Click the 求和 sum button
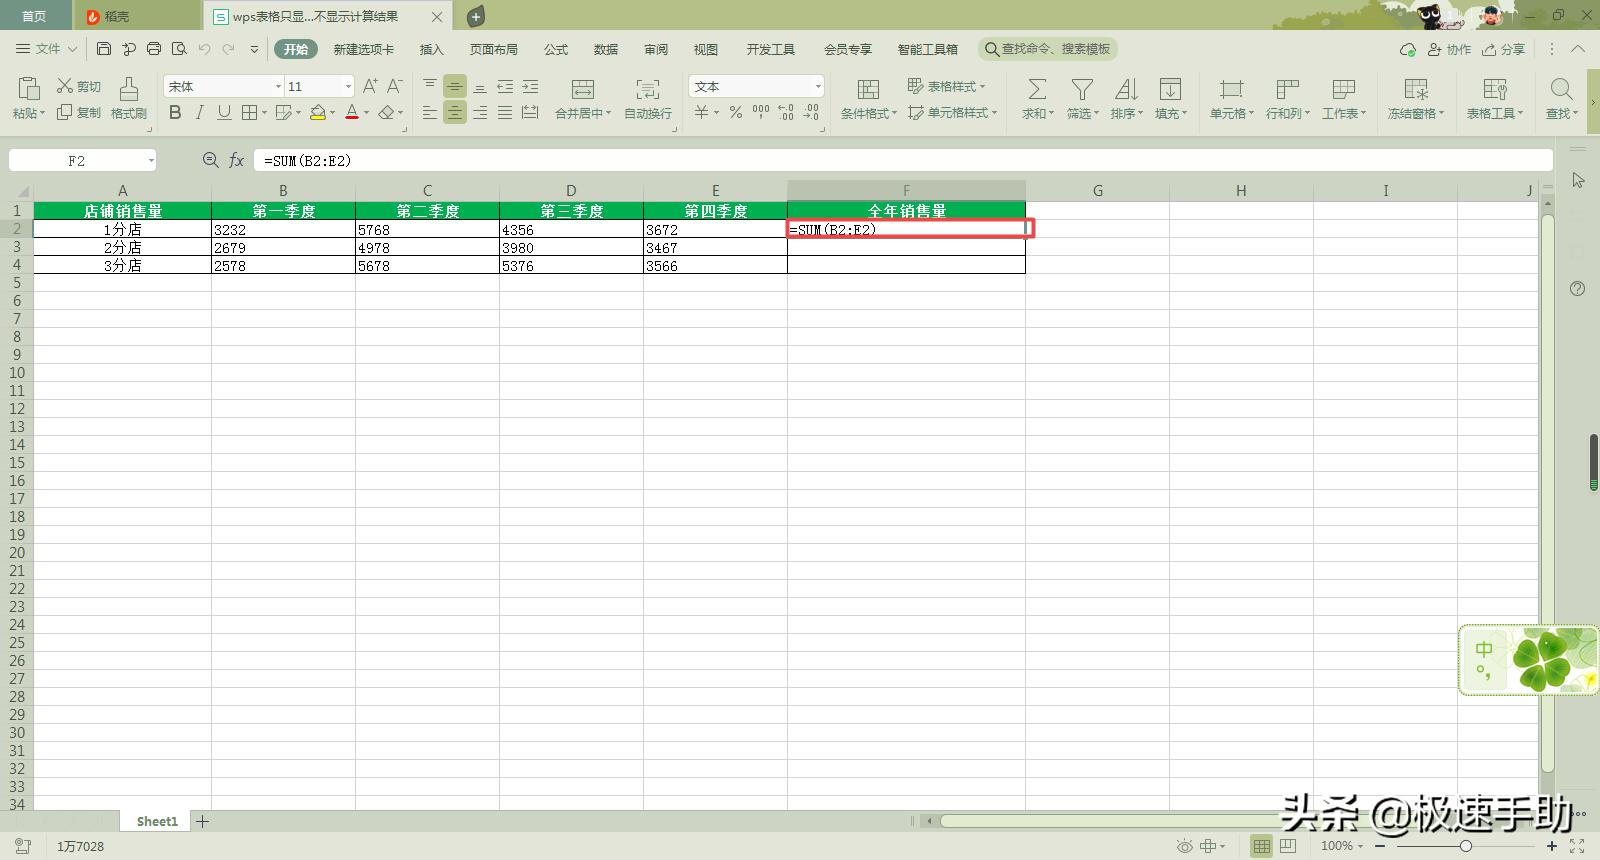This screenshot has width=1600, height=860. tap(1037, 98)
